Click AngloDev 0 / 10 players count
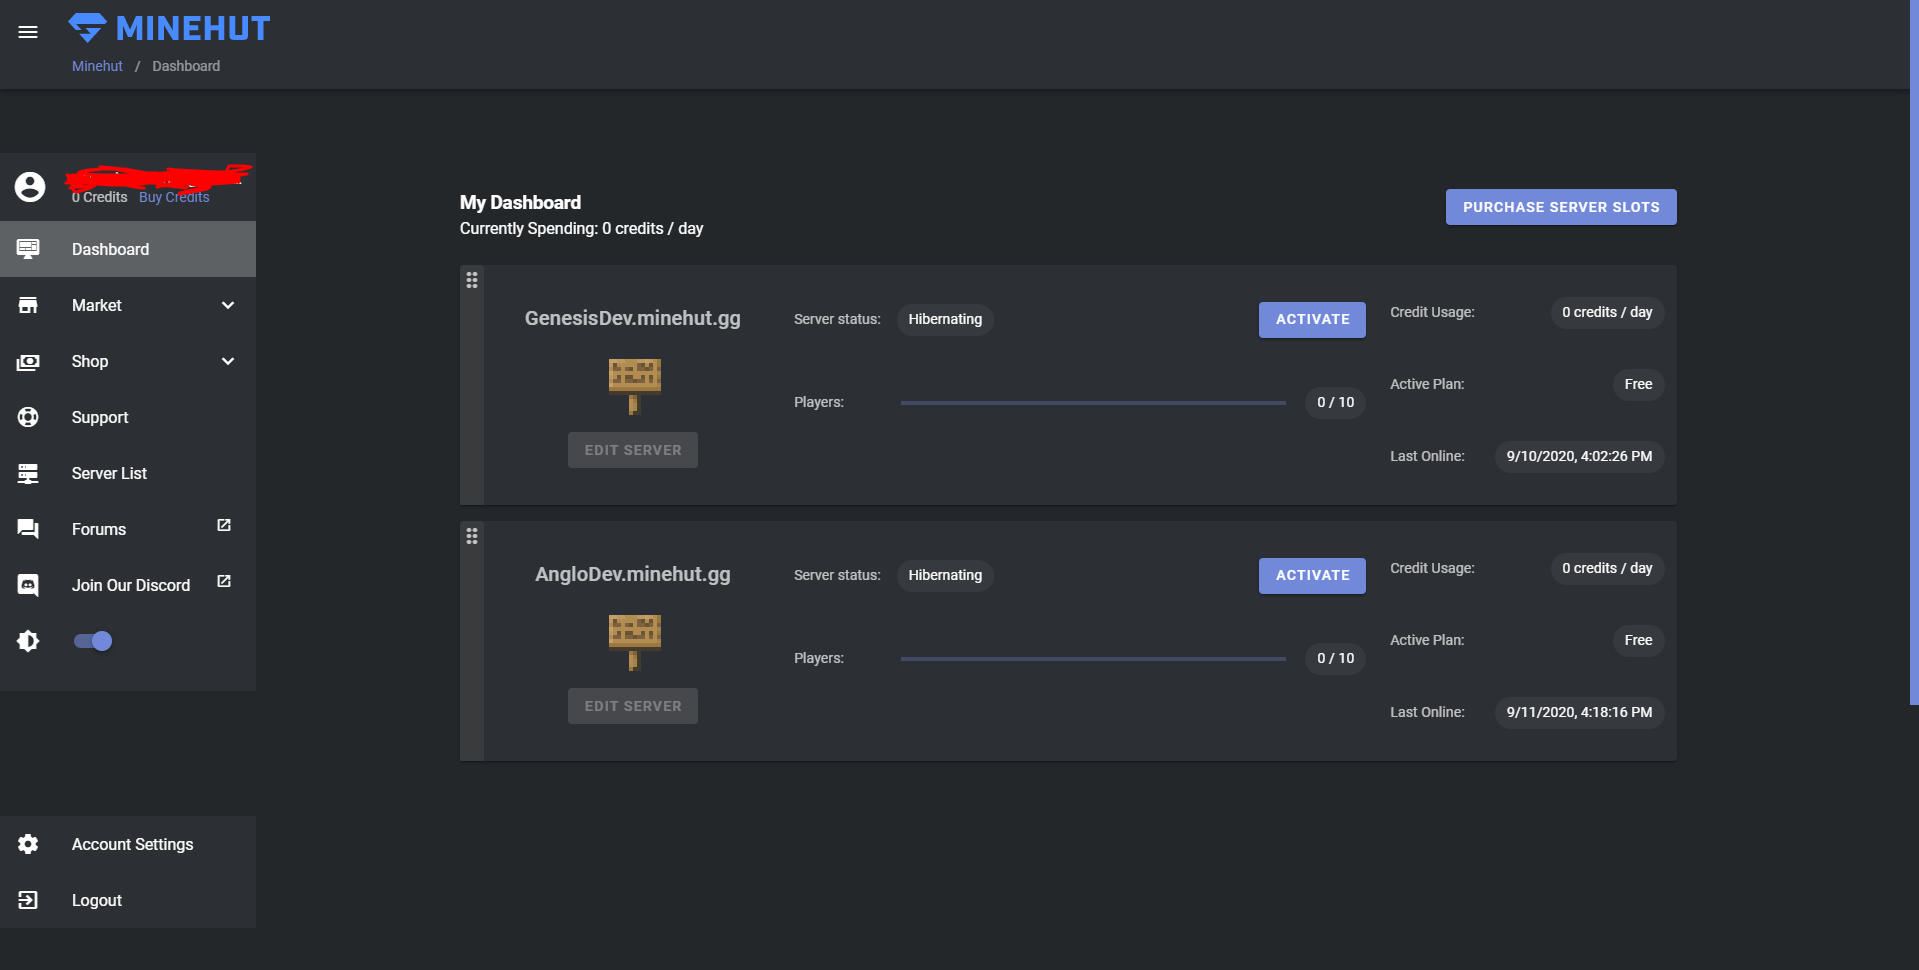1919x970 pixels. pyautogui.click(x=1335, y=658)
